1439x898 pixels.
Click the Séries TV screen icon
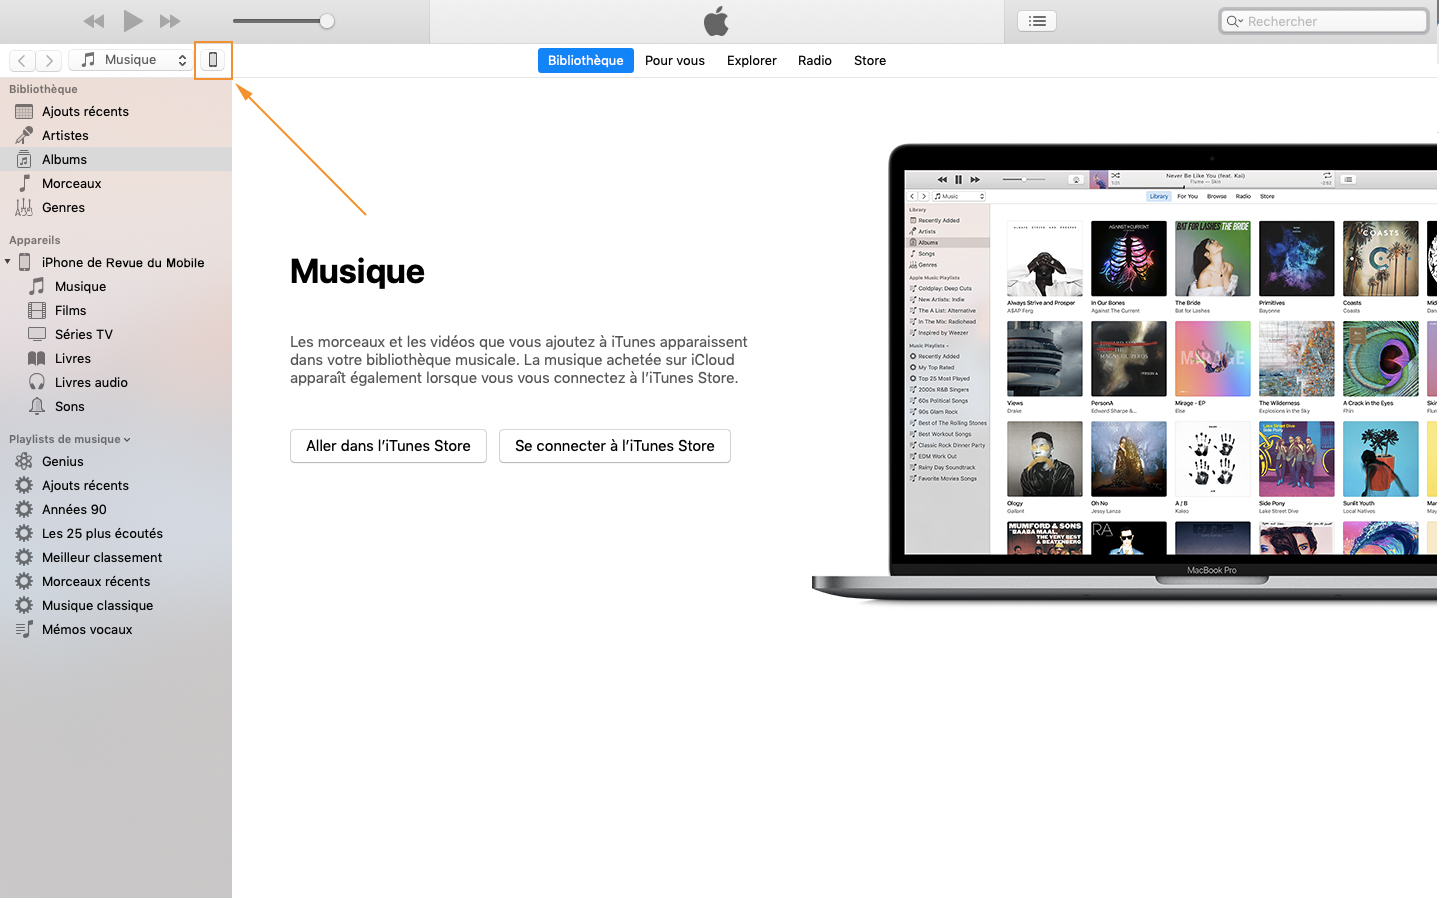pos(37,334)
